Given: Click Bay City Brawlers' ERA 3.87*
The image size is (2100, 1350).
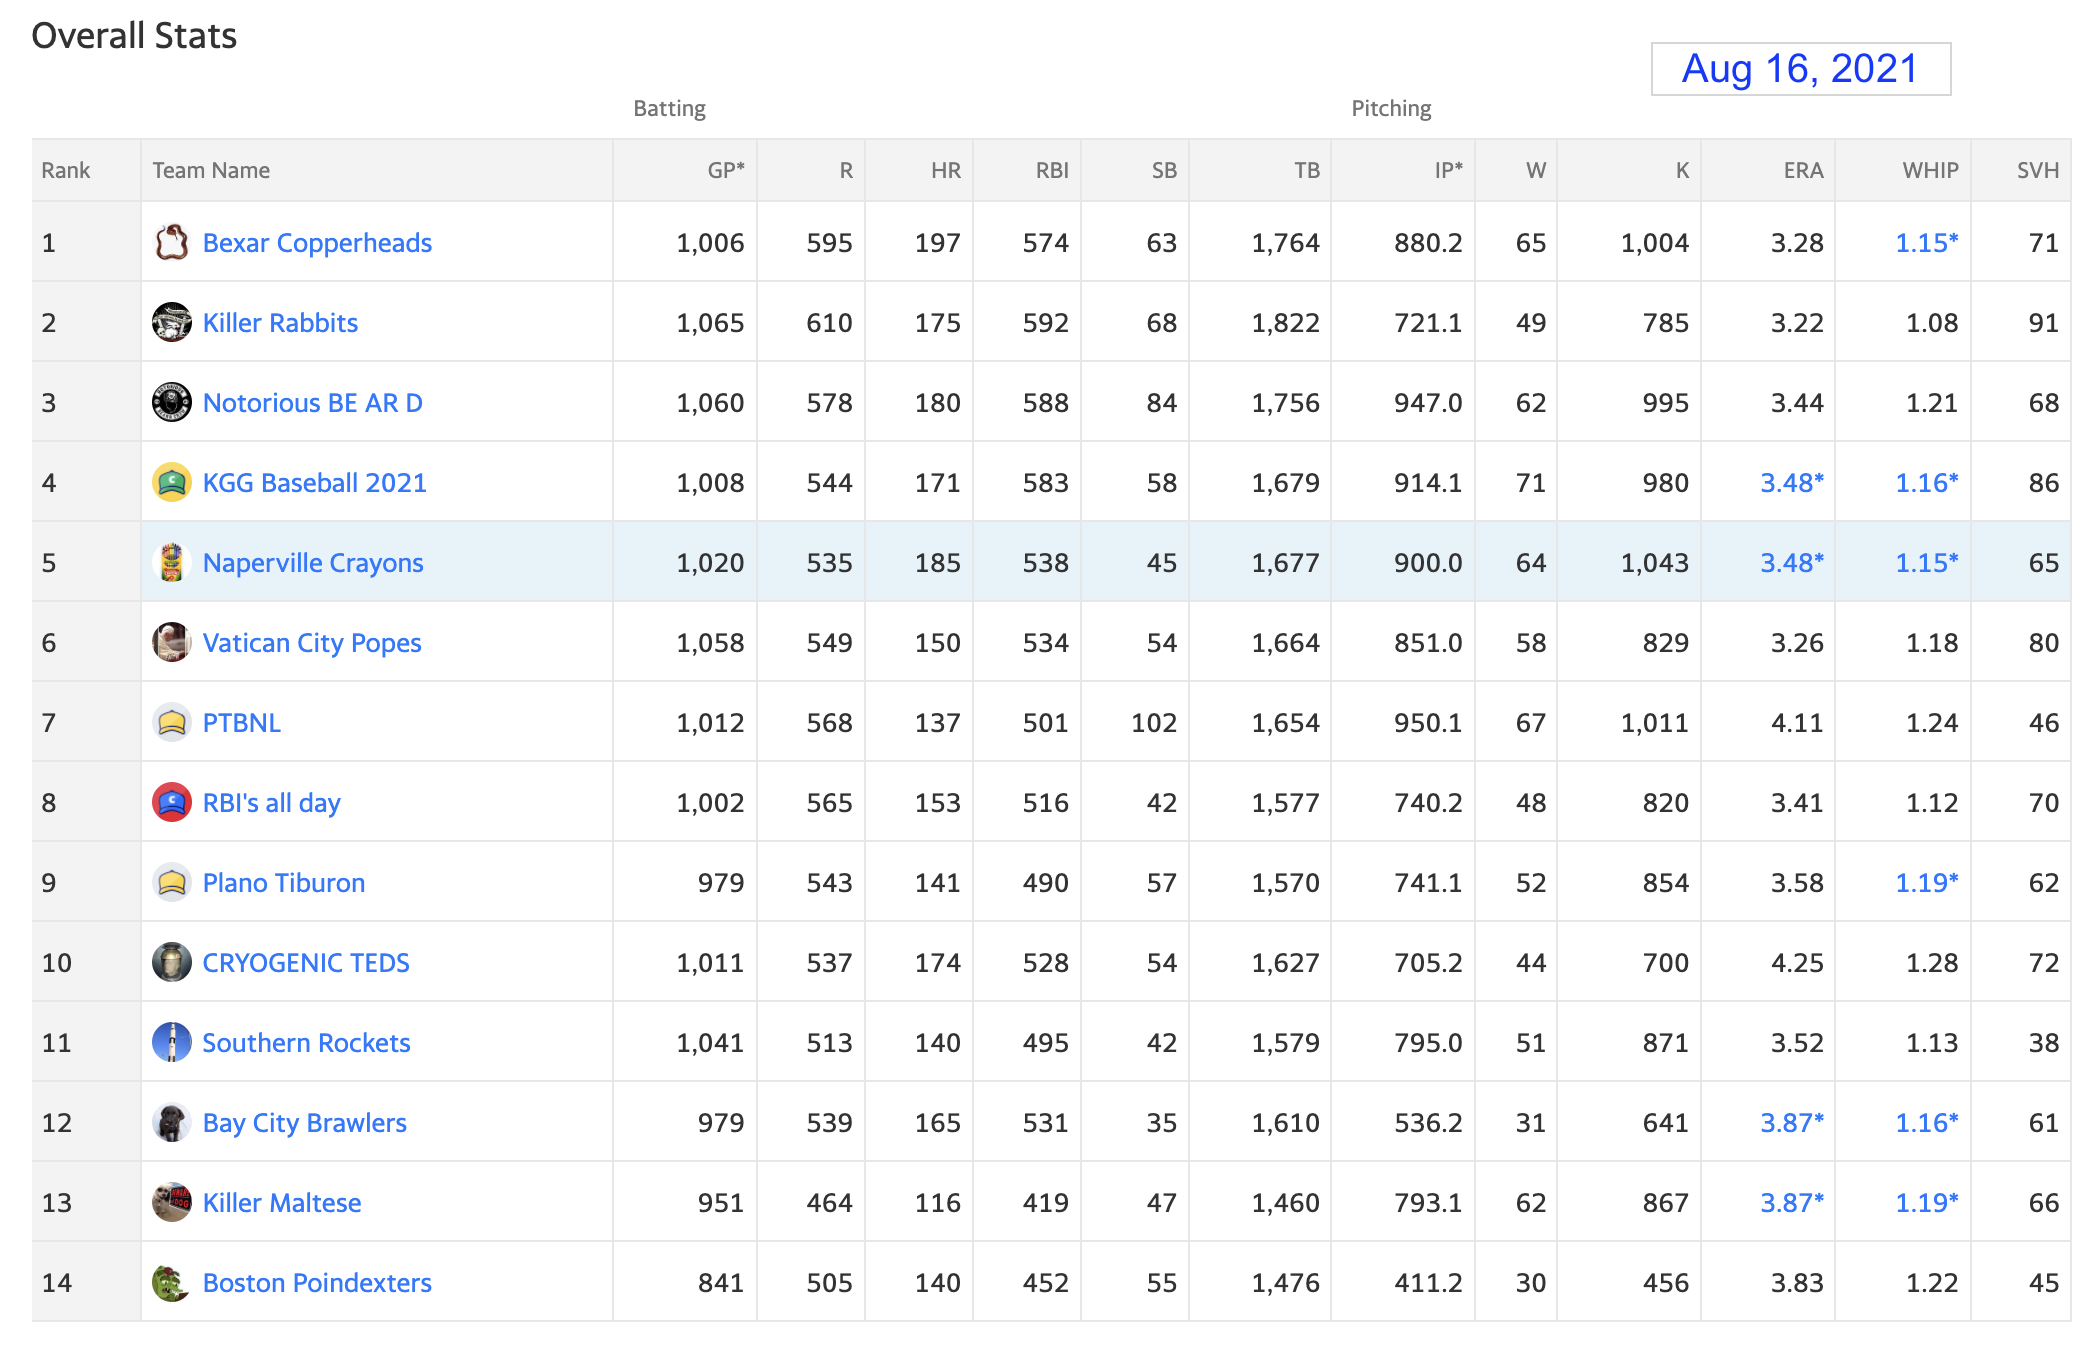Looking at the screenshot, I should click(1792, 1123).
